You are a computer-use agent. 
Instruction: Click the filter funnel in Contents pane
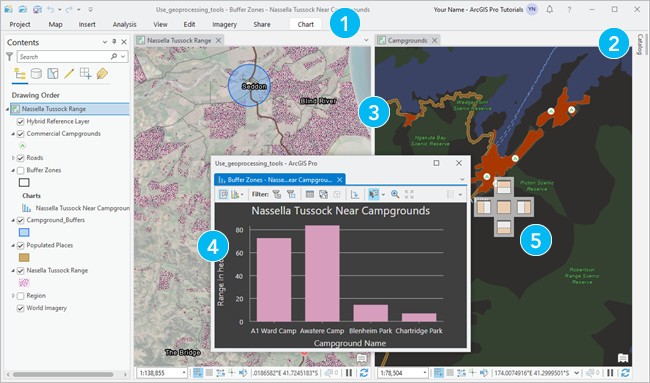[x=10, y=57]
